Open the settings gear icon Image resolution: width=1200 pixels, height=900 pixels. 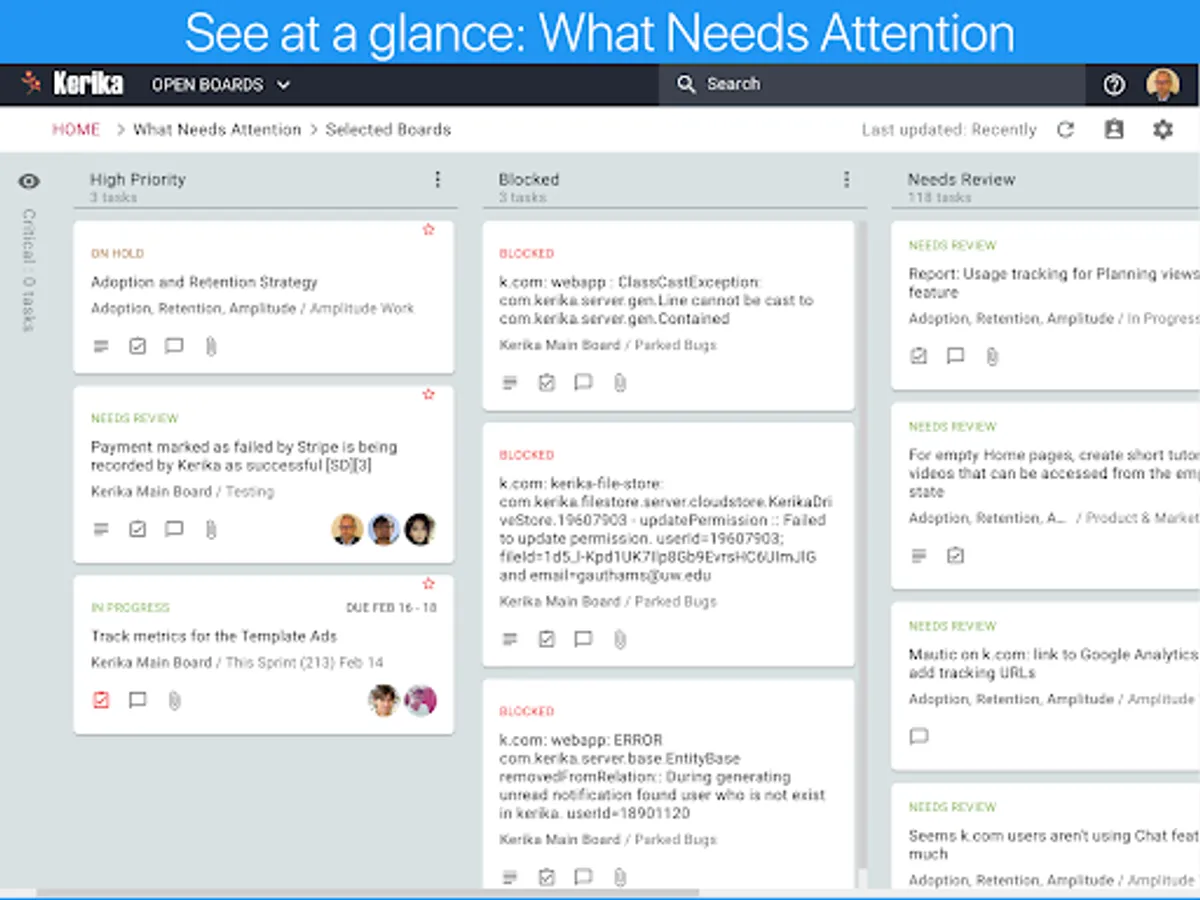(x=1162, y=130)
